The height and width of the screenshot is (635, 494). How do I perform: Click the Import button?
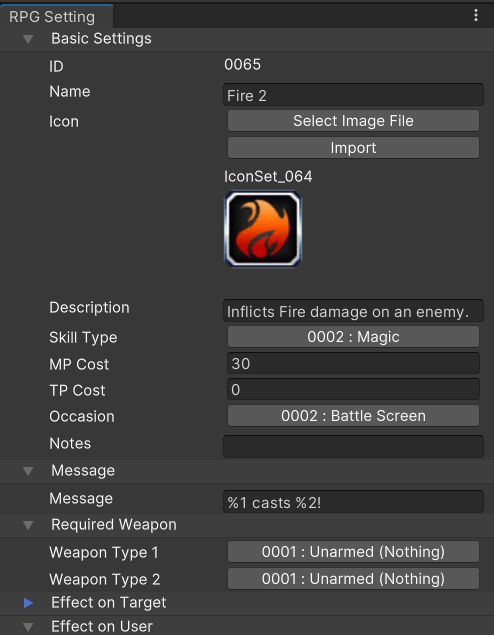353,147
